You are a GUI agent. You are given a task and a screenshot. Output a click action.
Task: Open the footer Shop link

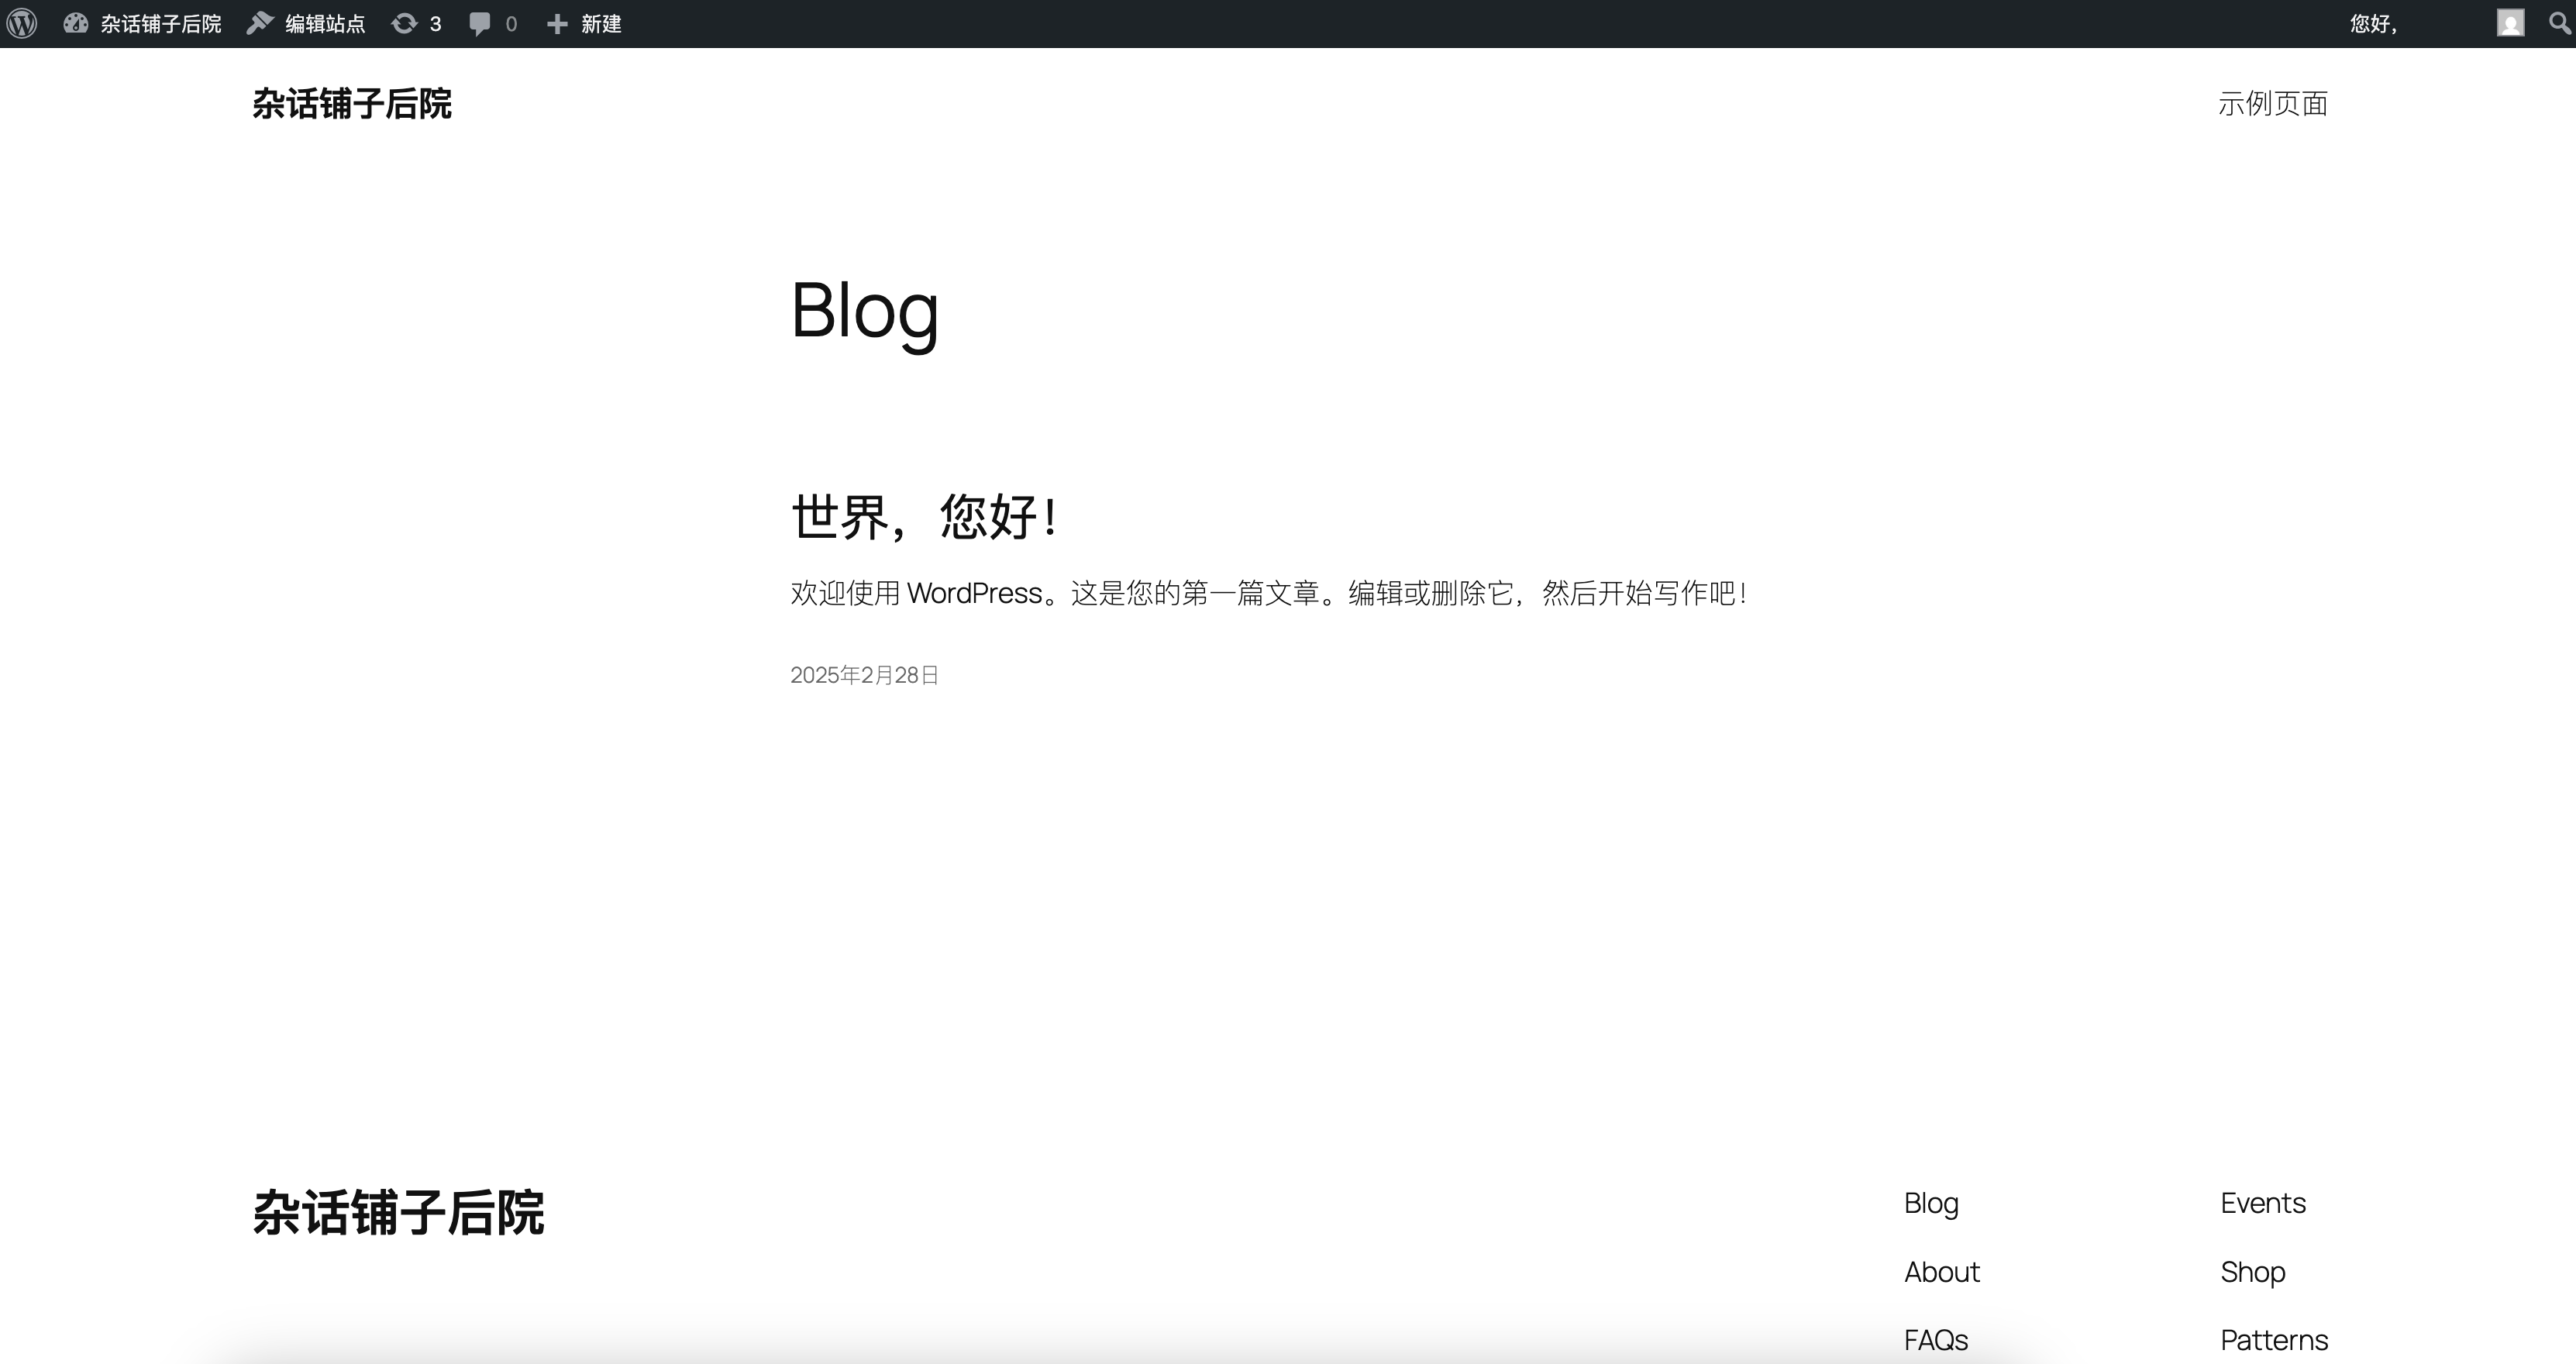(x=2252, y=1272)
